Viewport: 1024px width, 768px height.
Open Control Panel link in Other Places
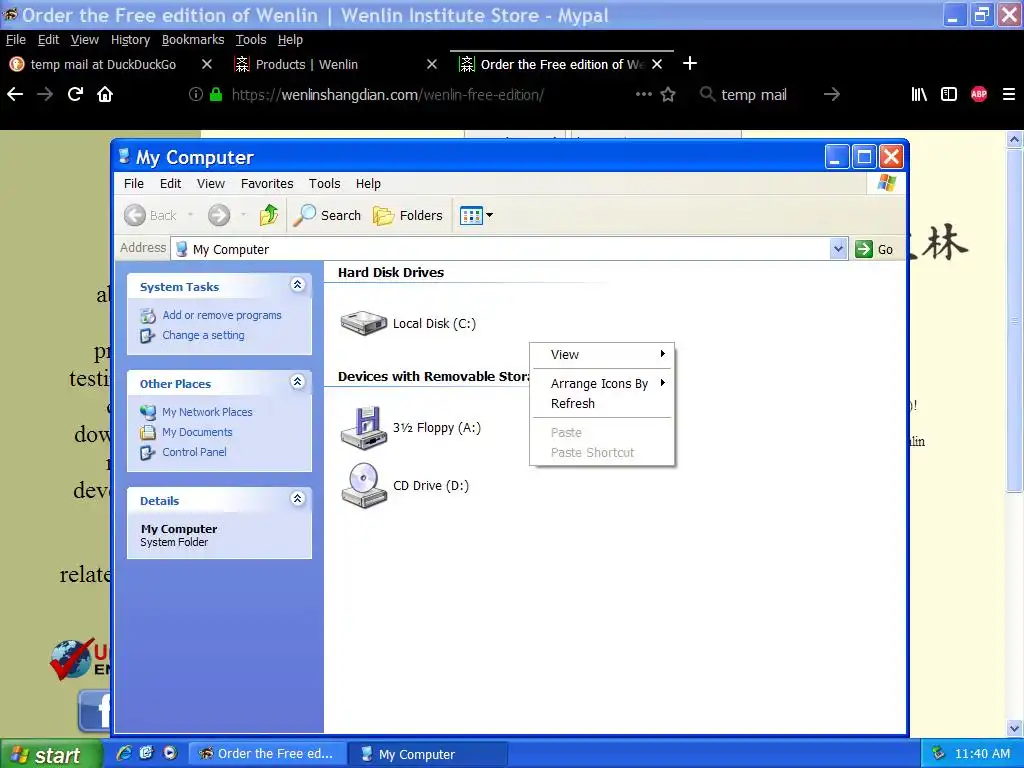(x=194, y=452)
